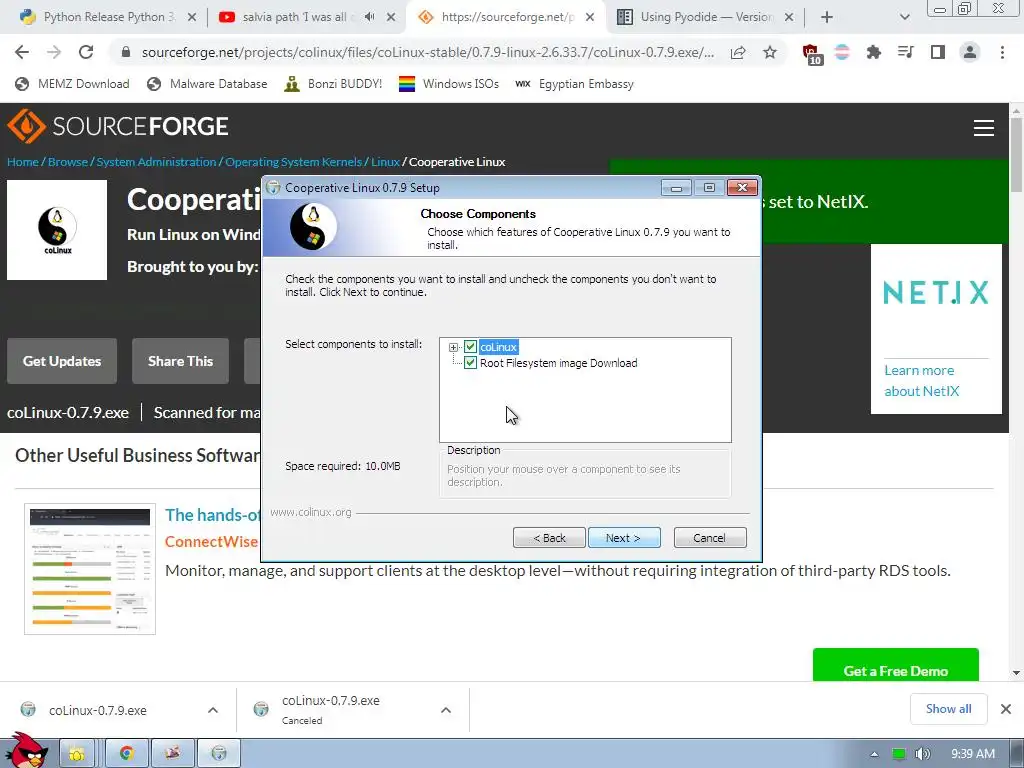Click the coLinux project logo thumbnail

(57, 230)
